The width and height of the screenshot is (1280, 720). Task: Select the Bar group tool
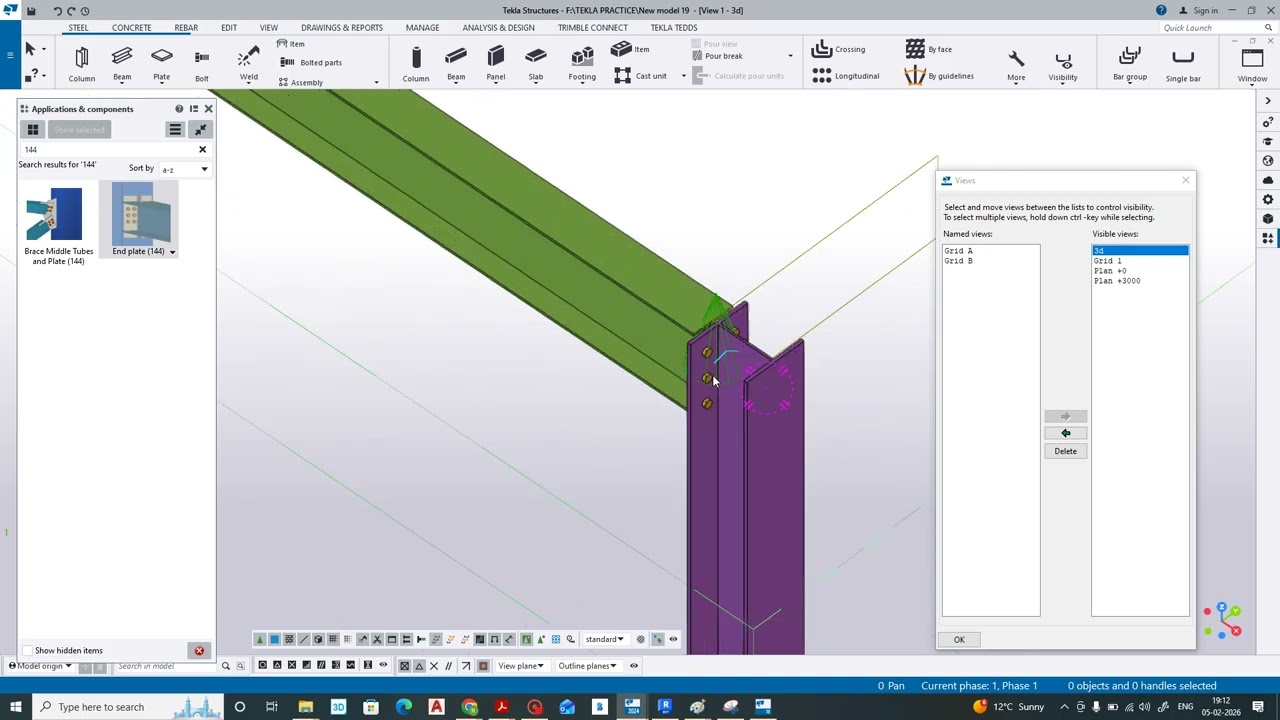click(x=1130, y=64)
